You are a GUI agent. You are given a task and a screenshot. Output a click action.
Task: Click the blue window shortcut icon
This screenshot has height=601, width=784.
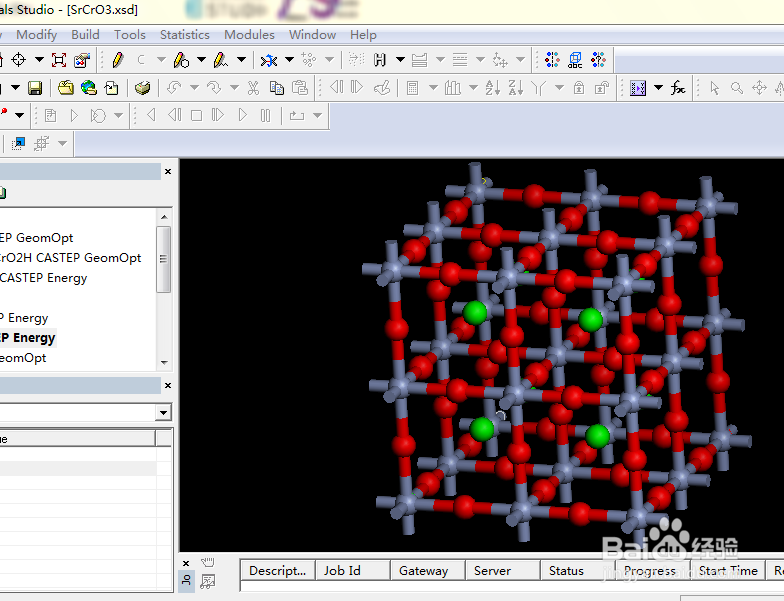[x=18, y=144]
